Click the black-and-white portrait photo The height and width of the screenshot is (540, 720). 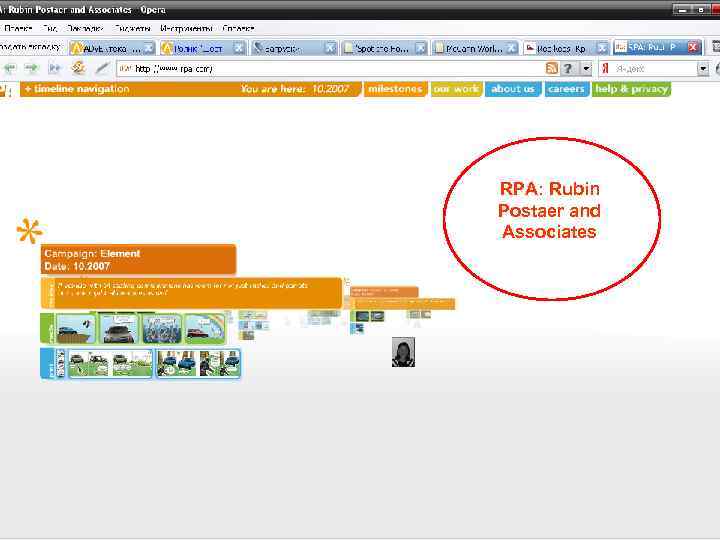[x=403, y=352]
